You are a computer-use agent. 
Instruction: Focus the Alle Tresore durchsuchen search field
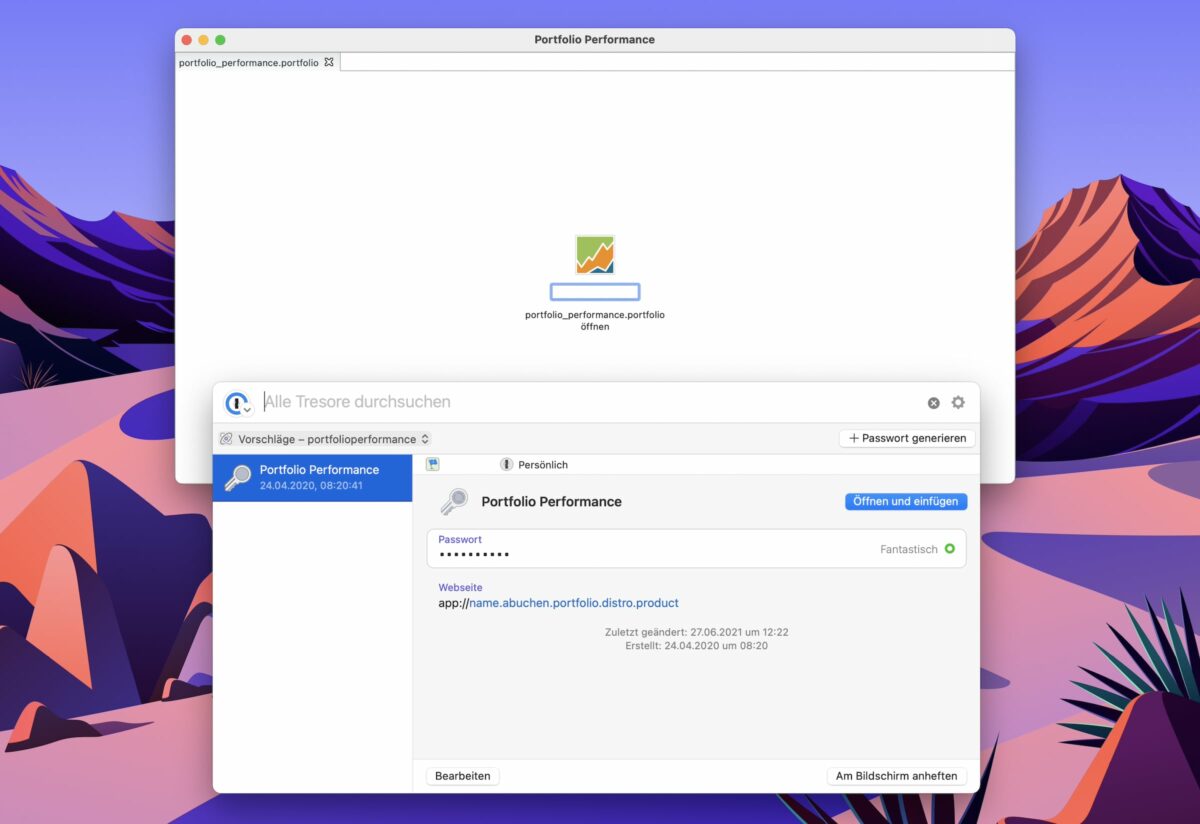(x=590, y=402)
